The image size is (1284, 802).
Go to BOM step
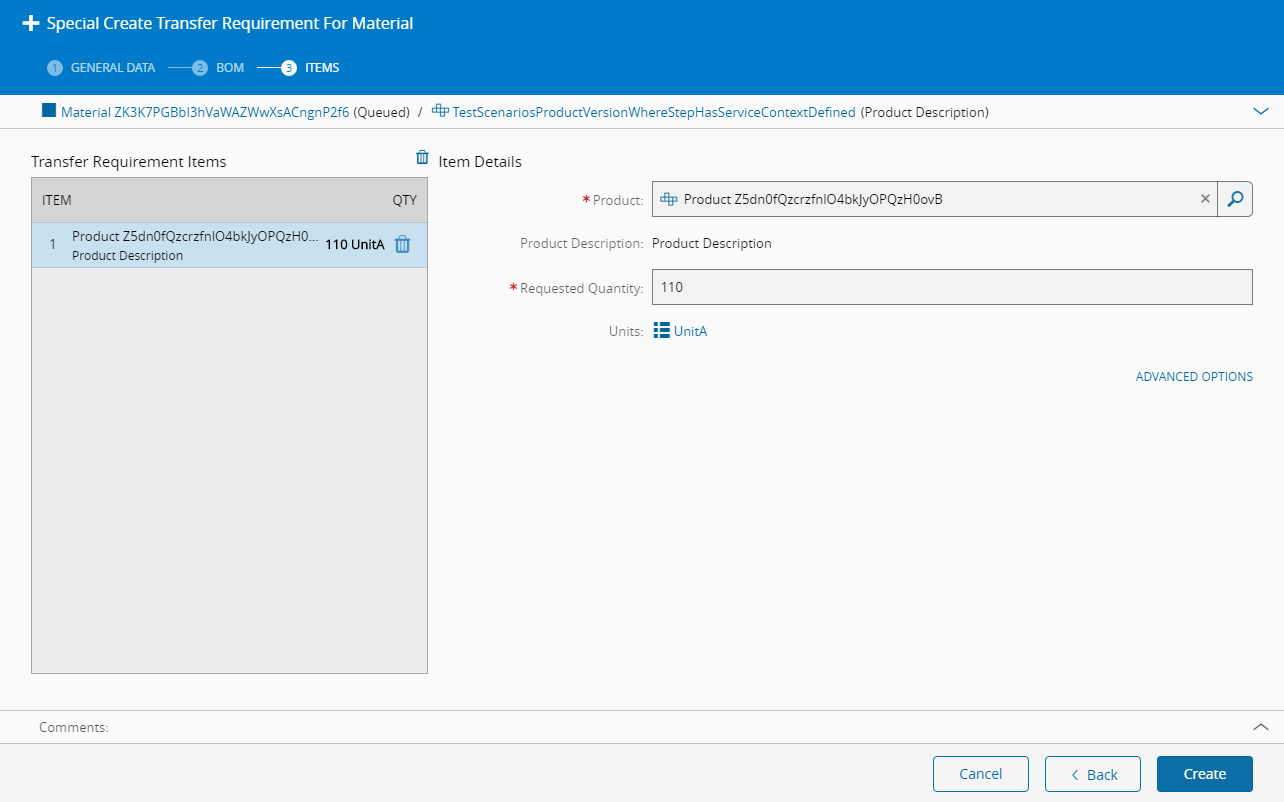tap(220, 68)
